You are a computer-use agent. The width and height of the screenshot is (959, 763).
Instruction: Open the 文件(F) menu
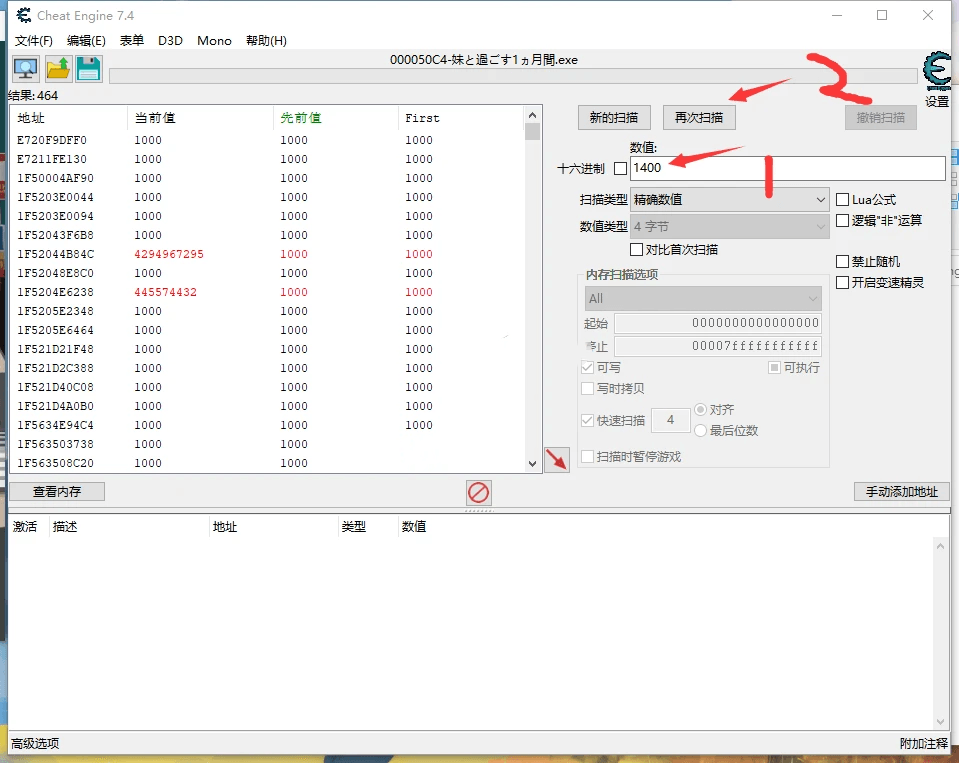pos(33,41)
